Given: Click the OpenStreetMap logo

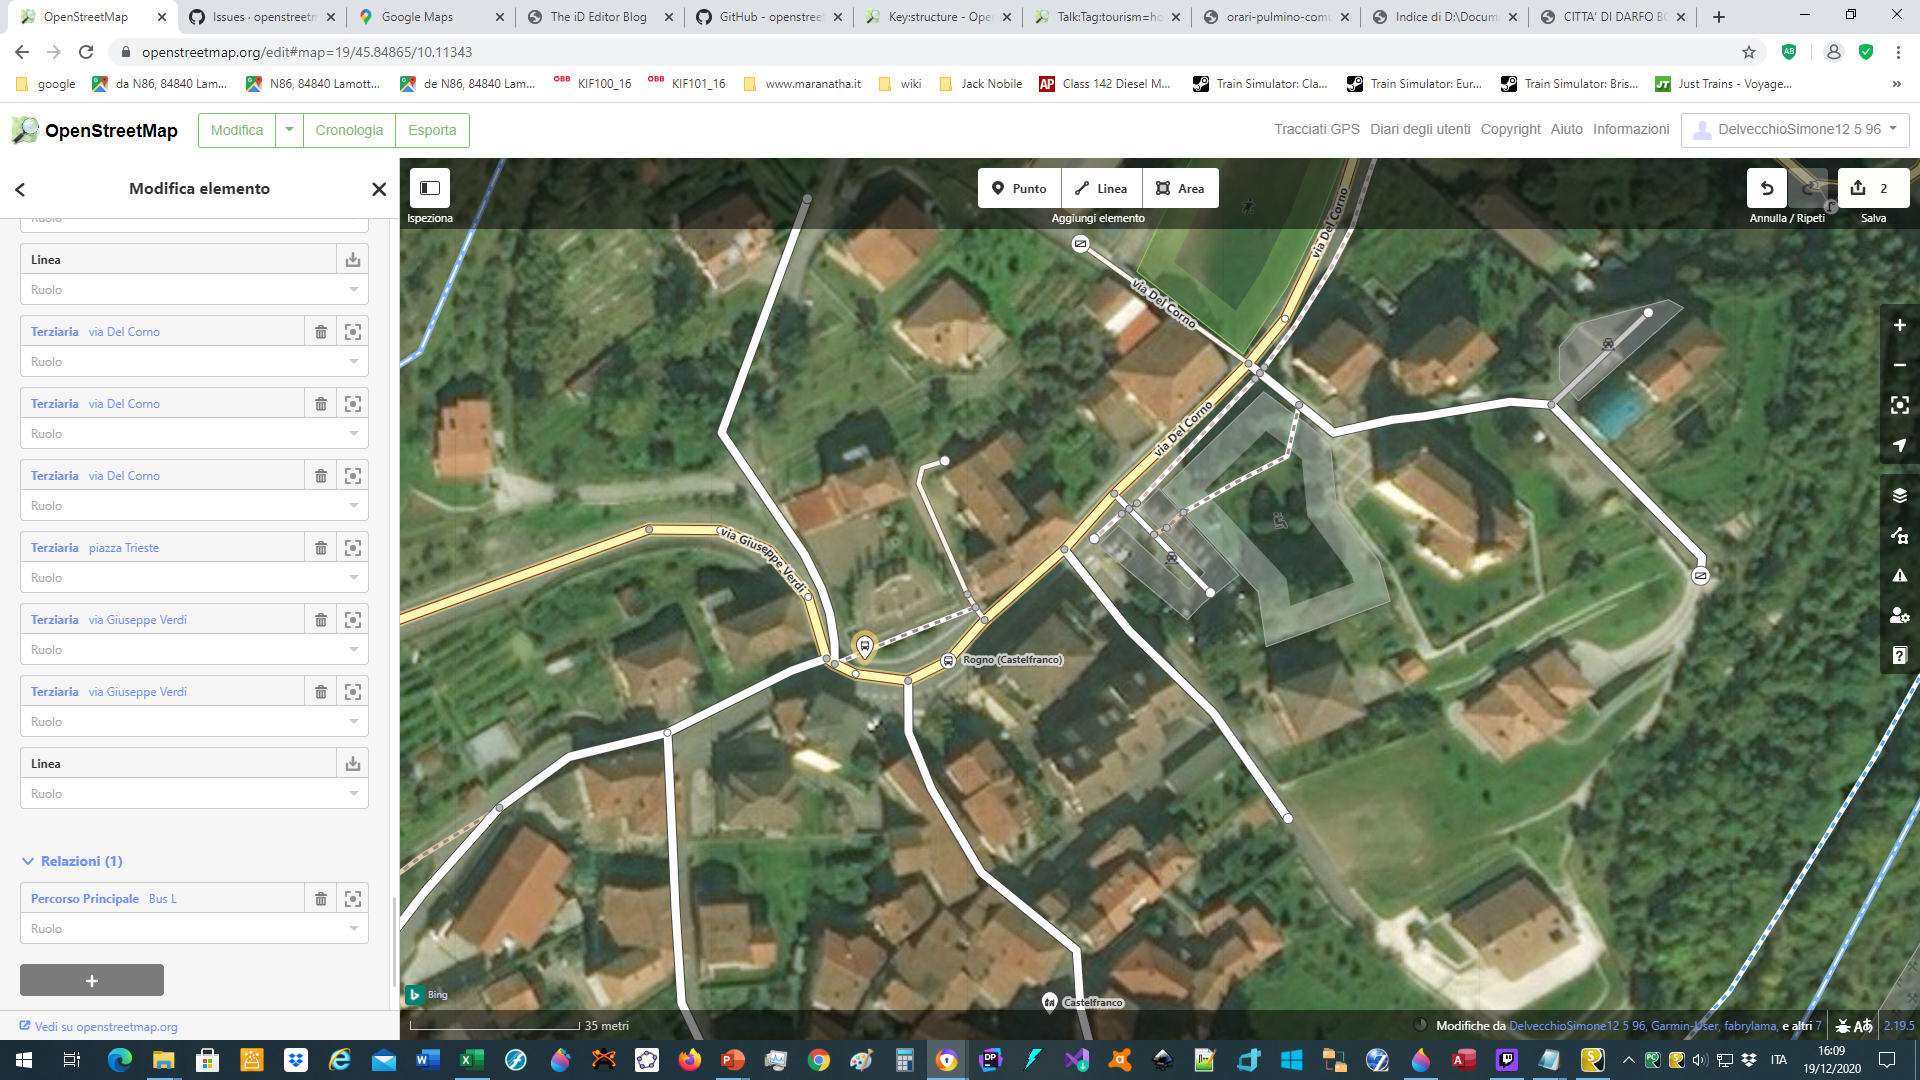Looking at the screenshot, I should coord(94,130).
